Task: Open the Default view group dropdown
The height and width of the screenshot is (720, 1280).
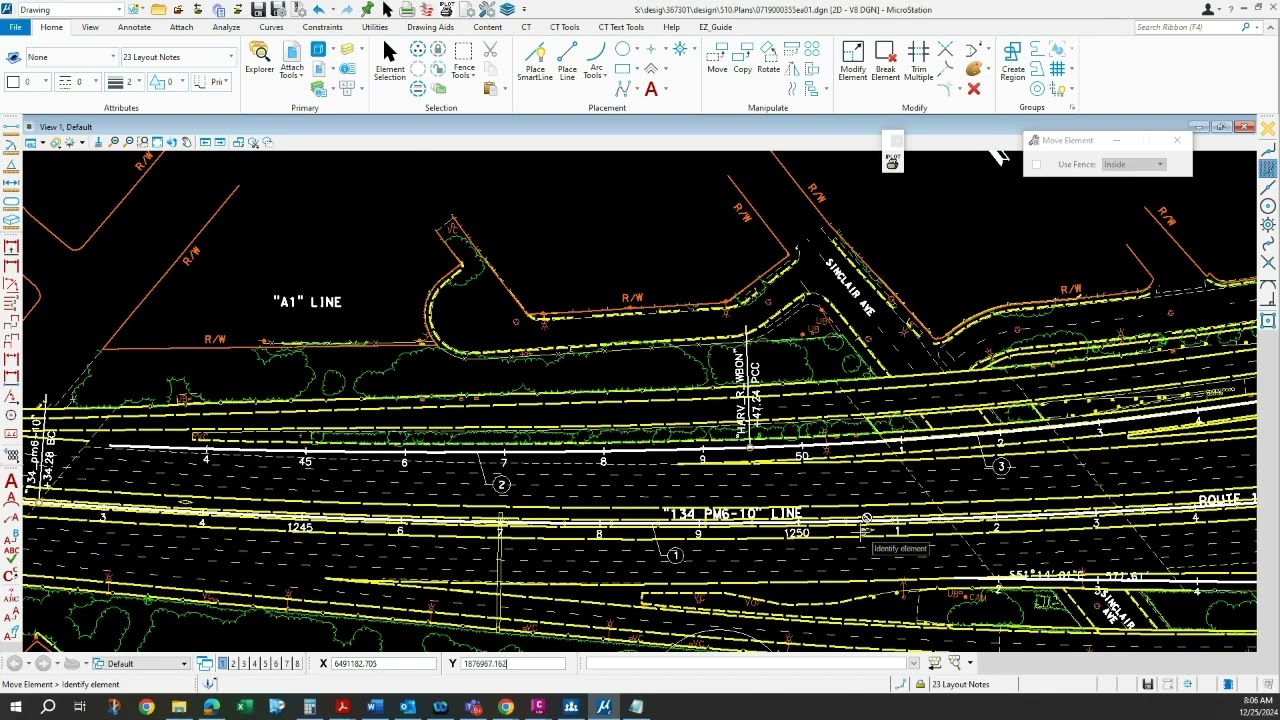Action: coord(141,664)
